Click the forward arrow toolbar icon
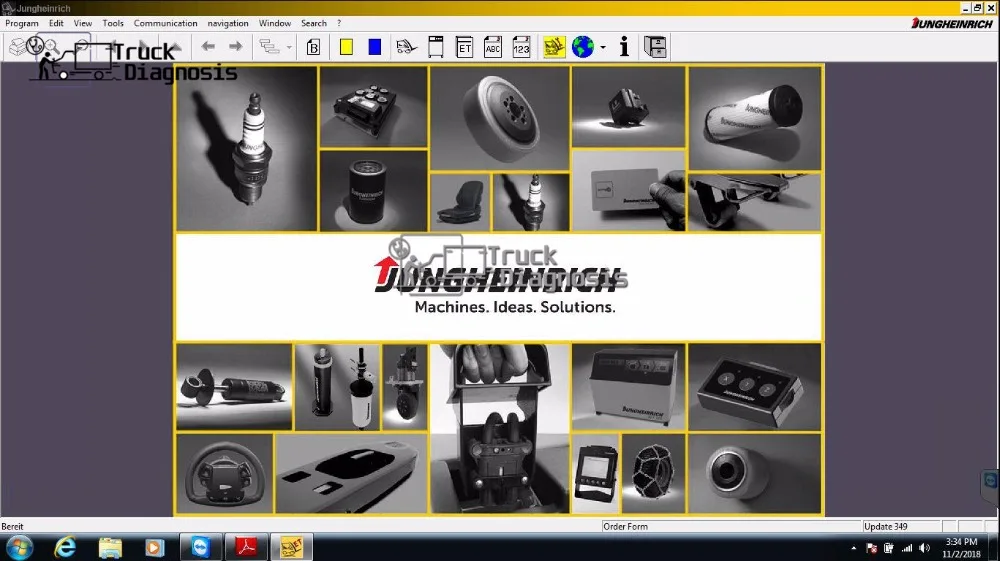Viewport: 1000px width, 561px height. (x=236, y=47)
